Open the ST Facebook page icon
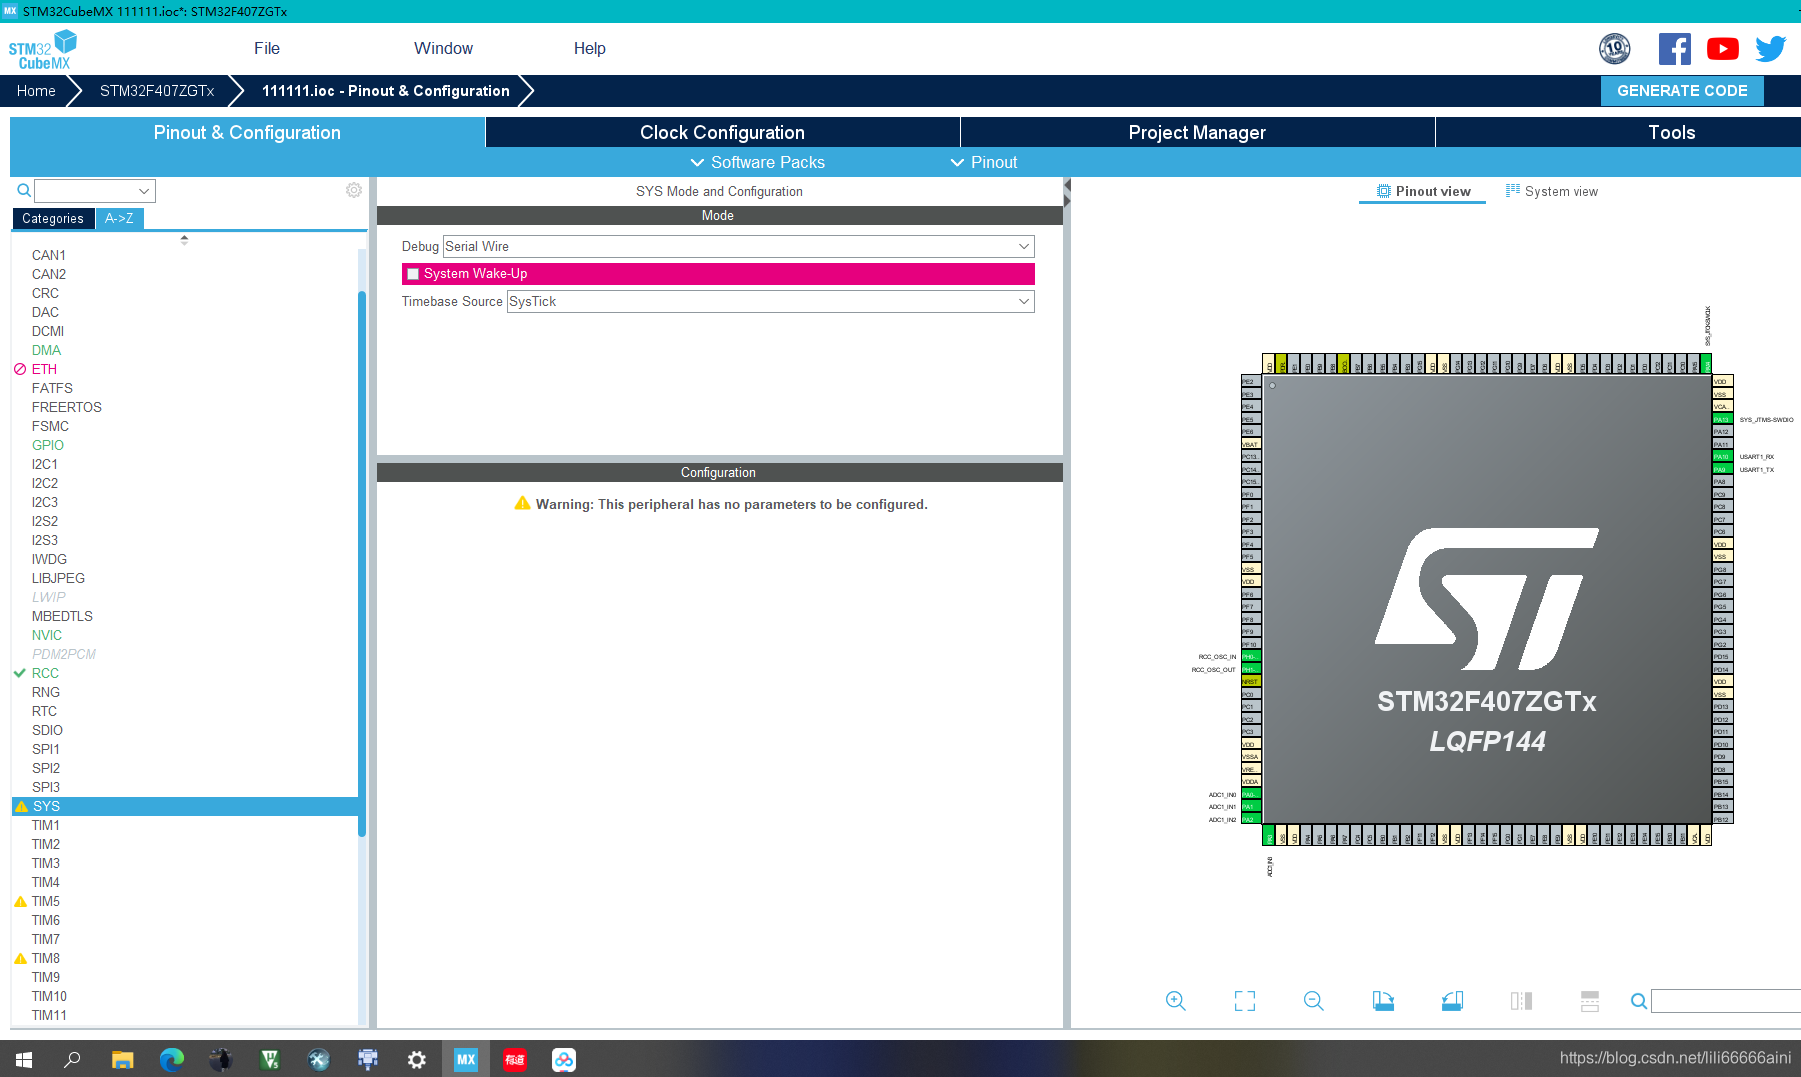Image resolution: width=1801 pixels, height=1077 pixels. (1675, 49)
